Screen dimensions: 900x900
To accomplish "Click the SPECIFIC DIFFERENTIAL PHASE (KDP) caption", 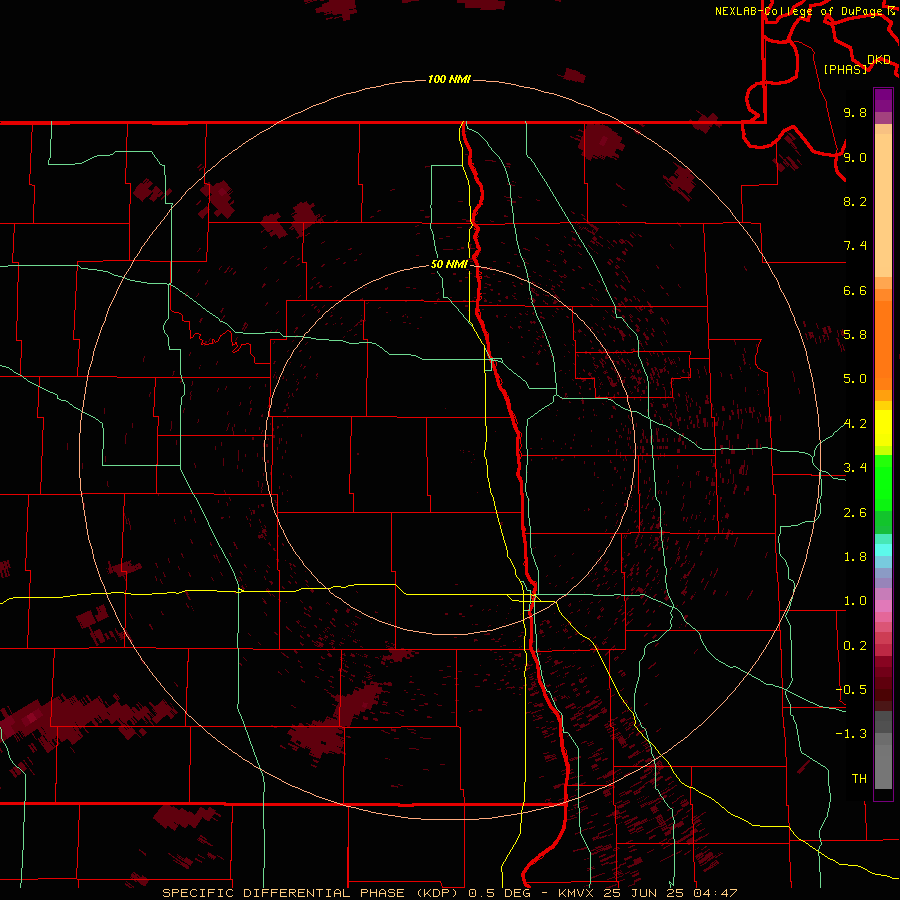I will 310,893.
